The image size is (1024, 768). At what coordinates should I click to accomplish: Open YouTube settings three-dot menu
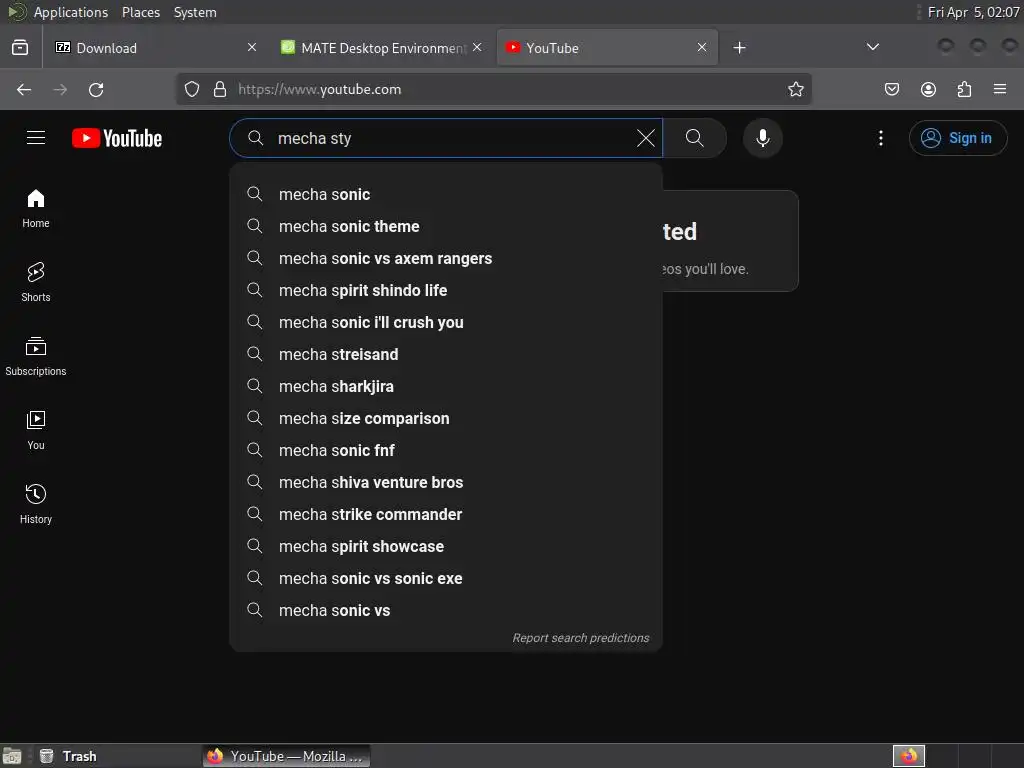(880, 138)
